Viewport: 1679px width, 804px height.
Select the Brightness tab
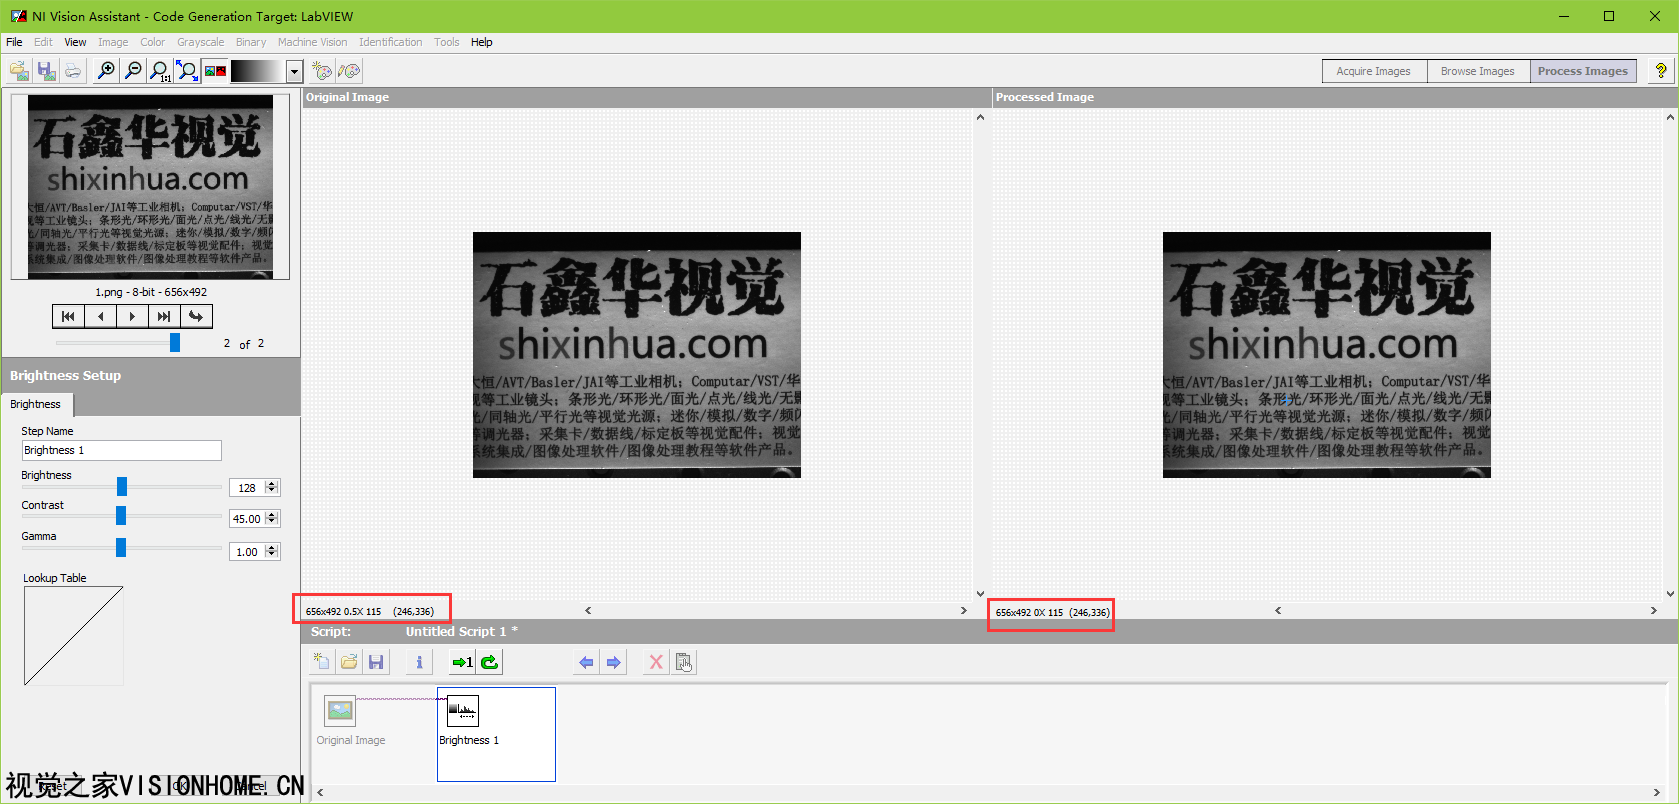[x=36, y=404]
